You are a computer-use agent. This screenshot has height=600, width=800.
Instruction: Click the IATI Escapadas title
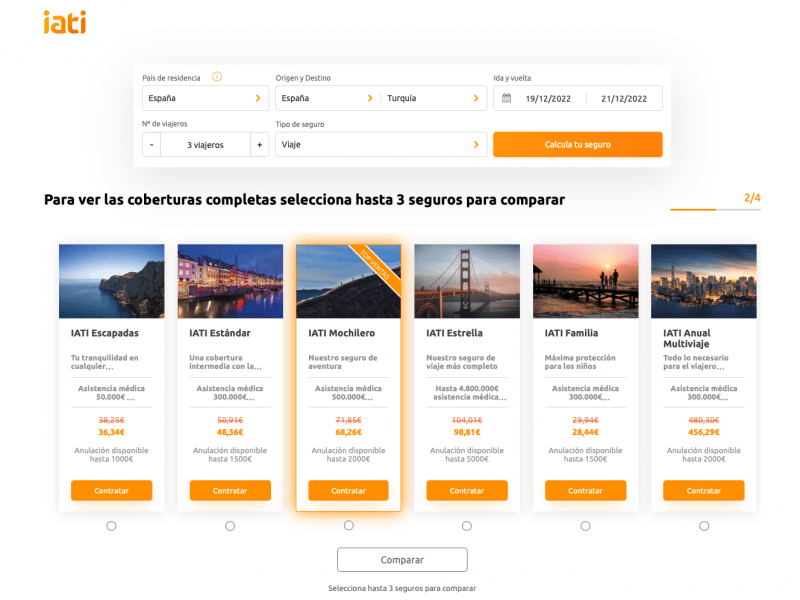point(105,333)
